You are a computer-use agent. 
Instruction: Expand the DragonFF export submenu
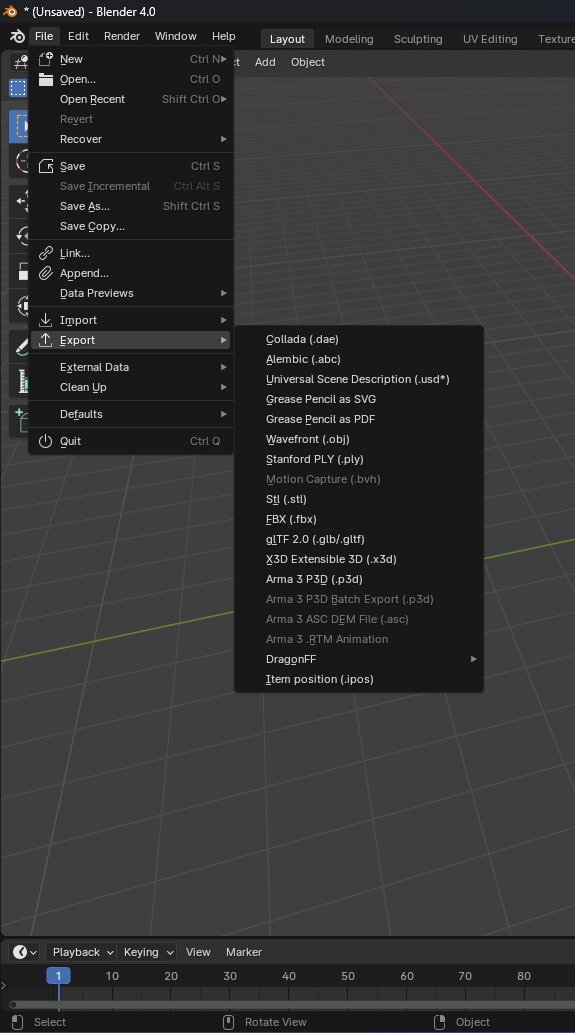[359, 659]
